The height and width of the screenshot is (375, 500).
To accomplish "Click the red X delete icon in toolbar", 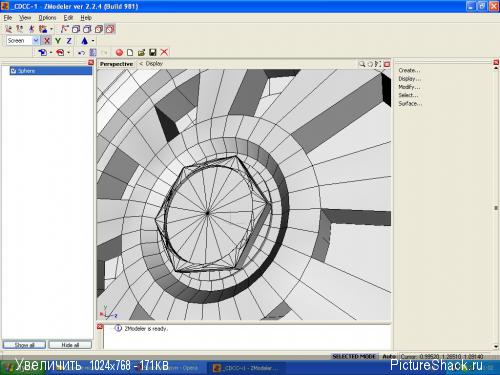I will tap(164, 52).
